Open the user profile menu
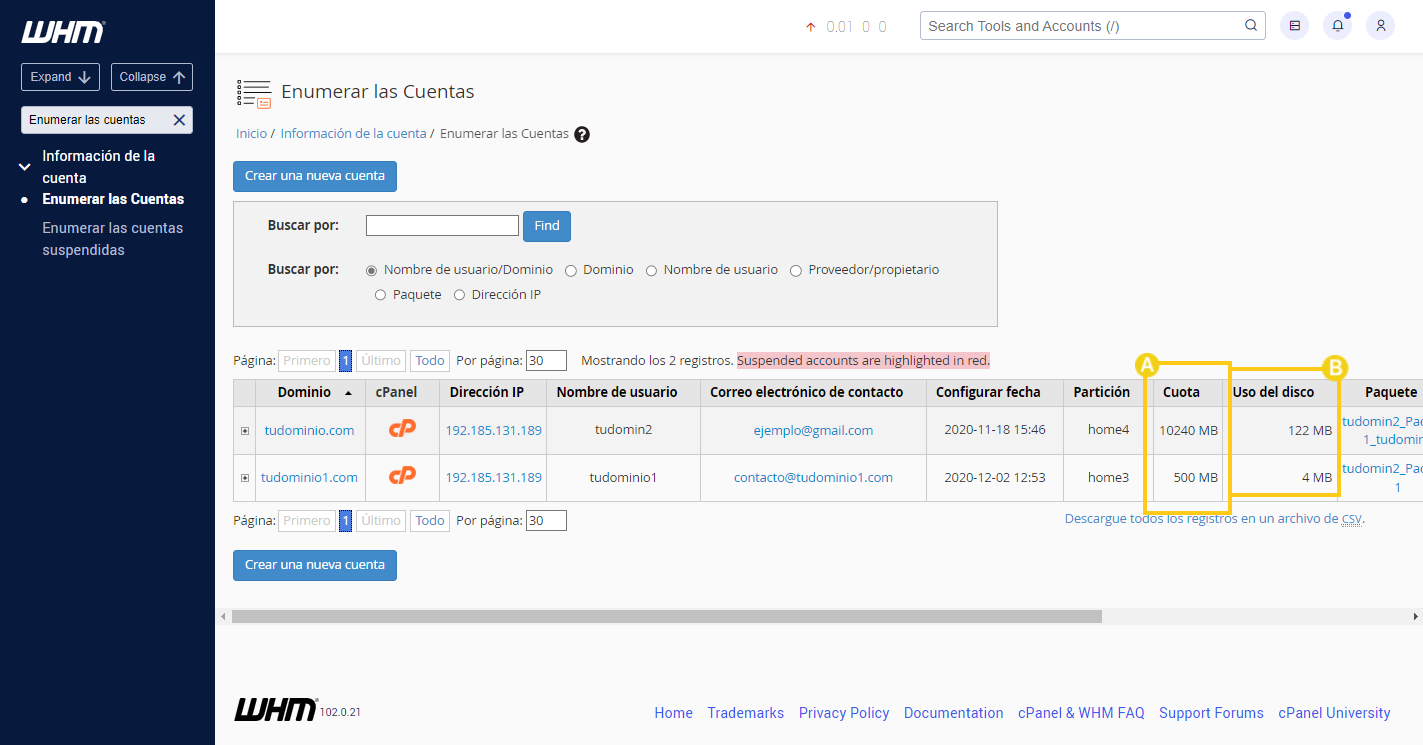Image resolution: width=1423 pixels, height=745 pixels. 1380,25
